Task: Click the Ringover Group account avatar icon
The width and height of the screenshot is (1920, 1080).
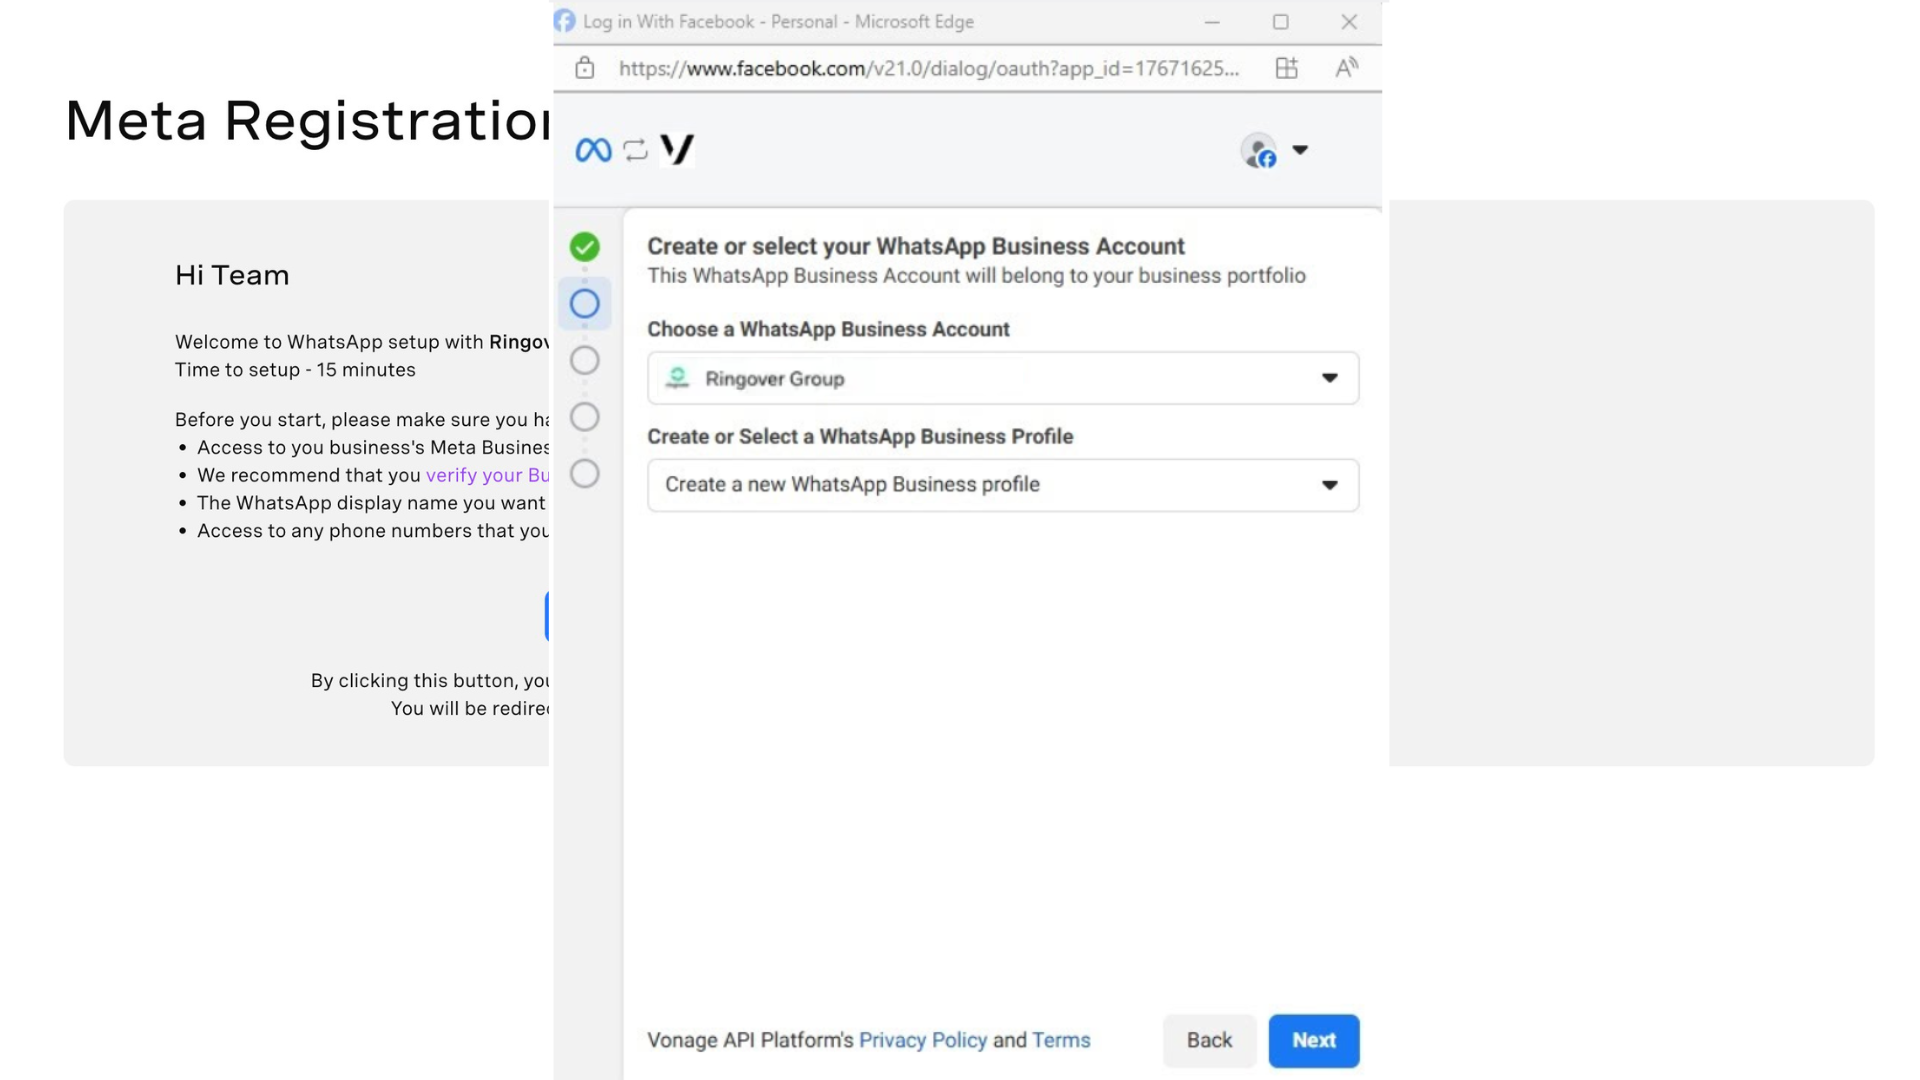Action: coord(678,378)
